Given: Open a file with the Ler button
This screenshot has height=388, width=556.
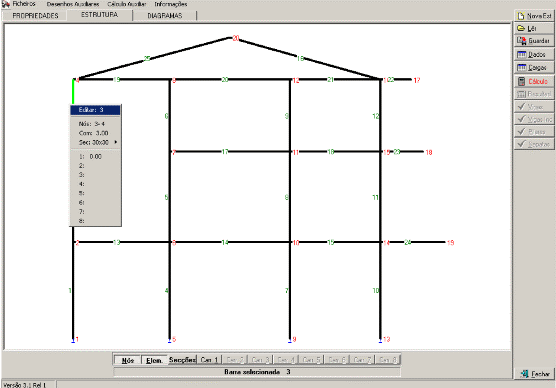Looking at the screenshot, I should click(x=534, y=28).
